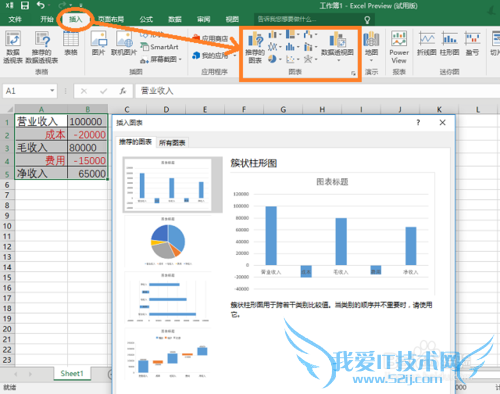Click the Tell Me lightbulb icon
Viewport: 500px width, 394px height.
367,20
